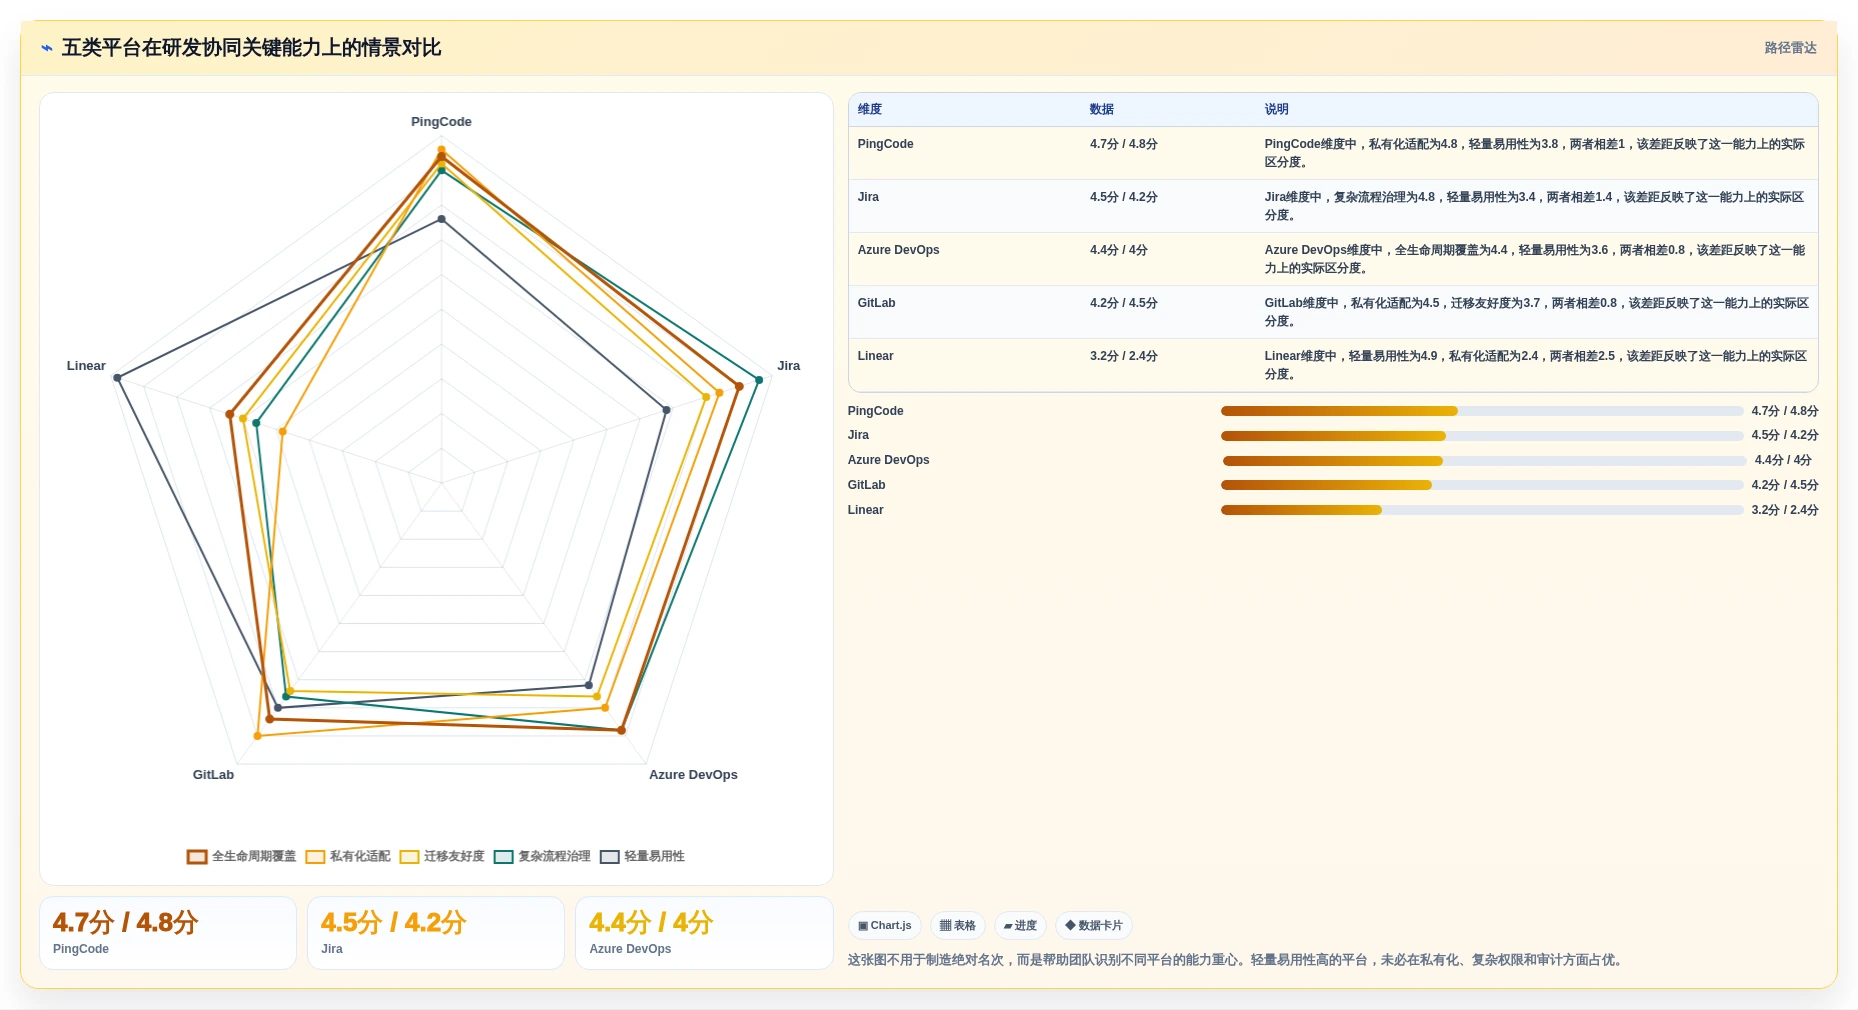This screenshot has width=1858, height=1010.
Task: Toggle the 复杂流程治理 legend swatch
Action: (503, 857)
